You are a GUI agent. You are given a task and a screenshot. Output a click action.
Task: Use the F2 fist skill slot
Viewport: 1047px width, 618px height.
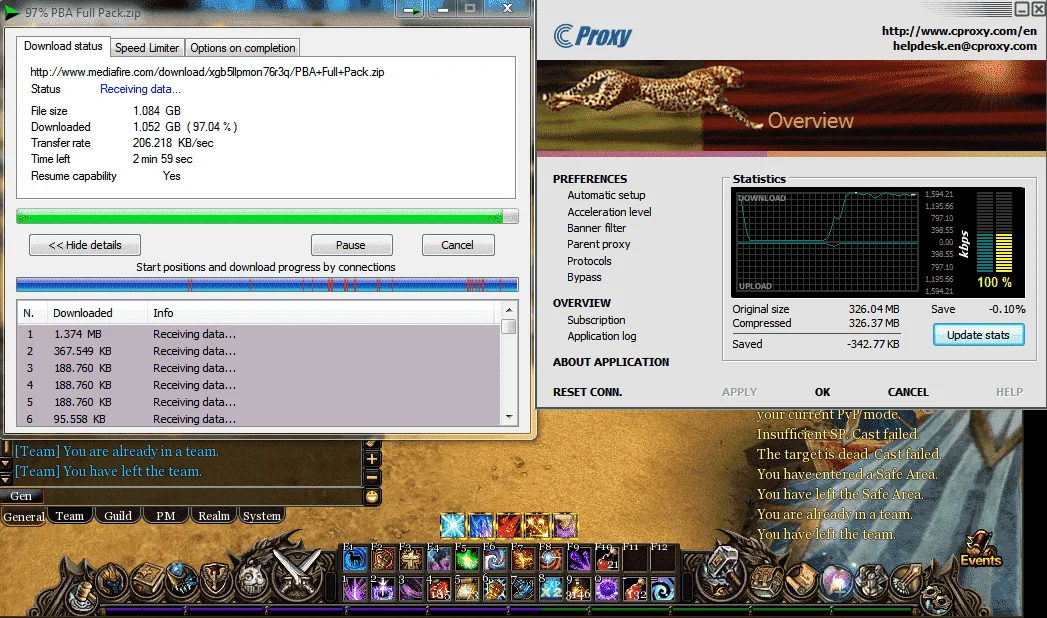point(383,559)
